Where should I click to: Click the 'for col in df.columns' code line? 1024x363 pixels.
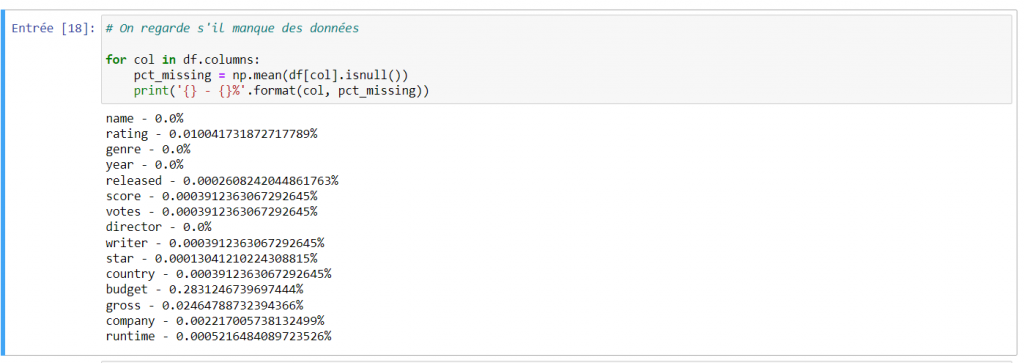click(174, 59)
